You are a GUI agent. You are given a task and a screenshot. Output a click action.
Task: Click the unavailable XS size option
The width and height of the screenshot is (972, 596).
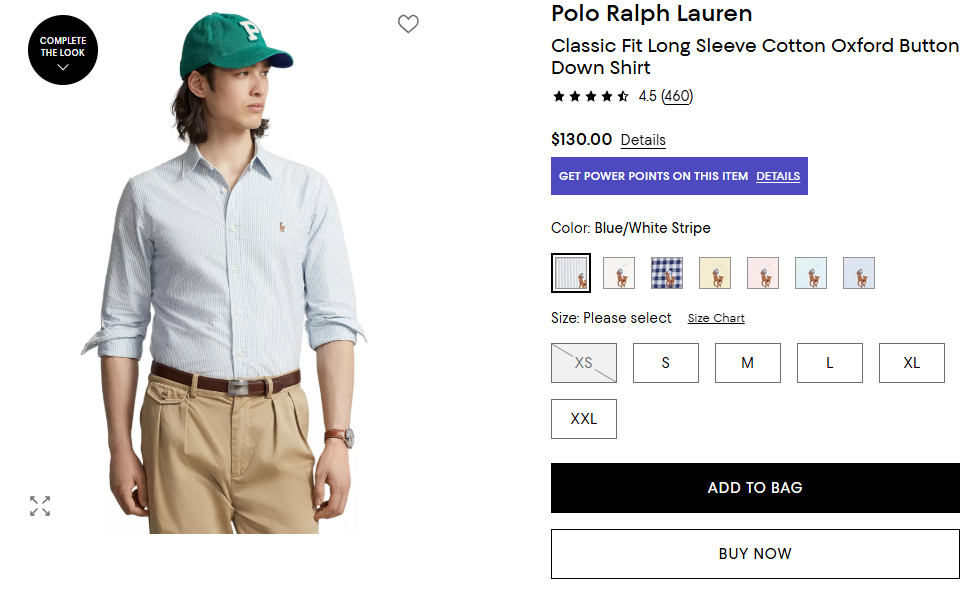584,363
